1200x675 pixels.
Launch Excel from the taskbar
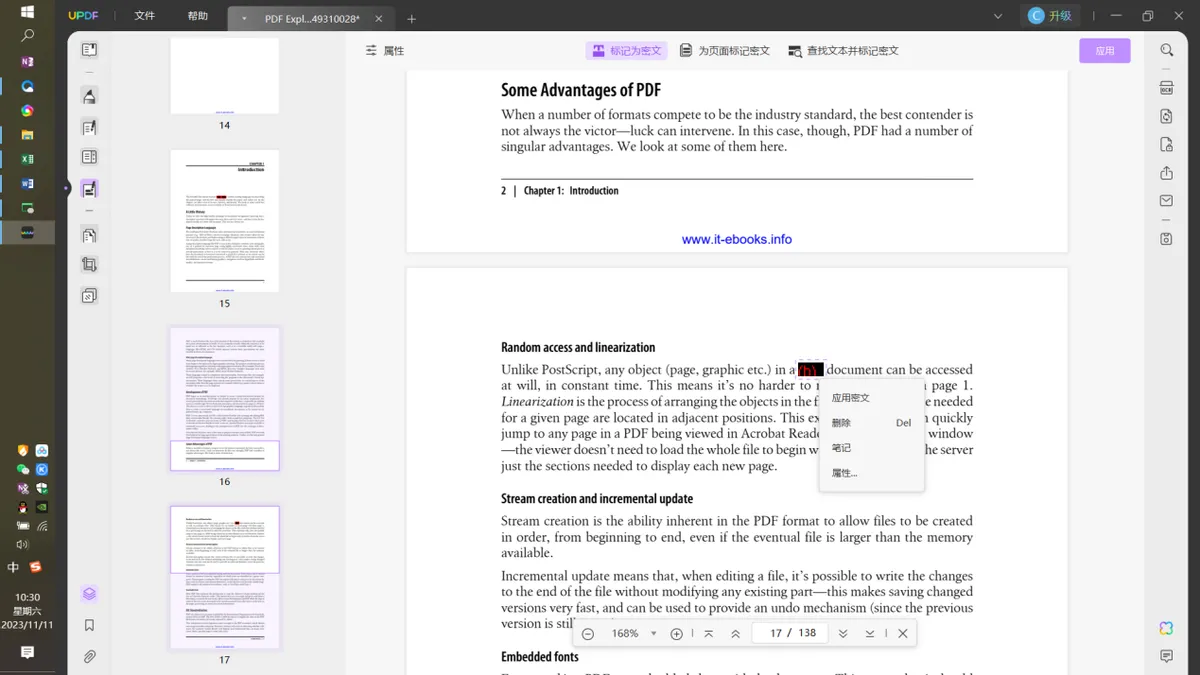pyautogui.click(x=27, y=159)
